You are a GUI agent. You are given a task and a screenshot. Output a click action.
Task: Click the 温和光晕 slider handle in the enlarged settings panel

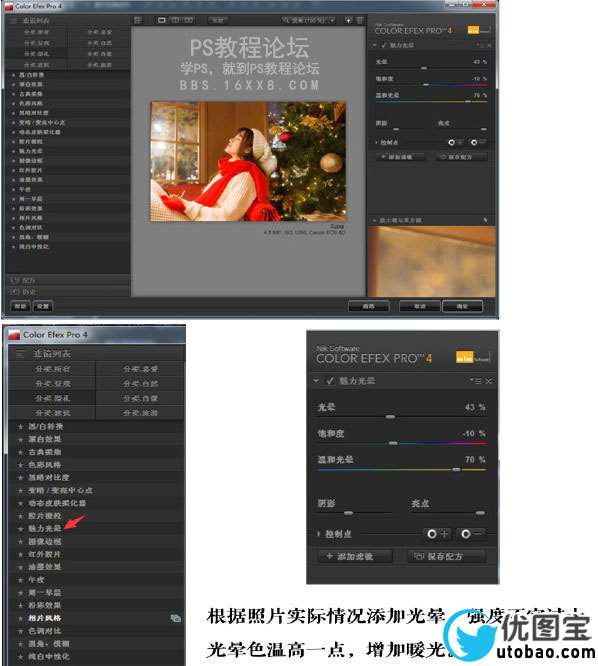coord(456,469)
